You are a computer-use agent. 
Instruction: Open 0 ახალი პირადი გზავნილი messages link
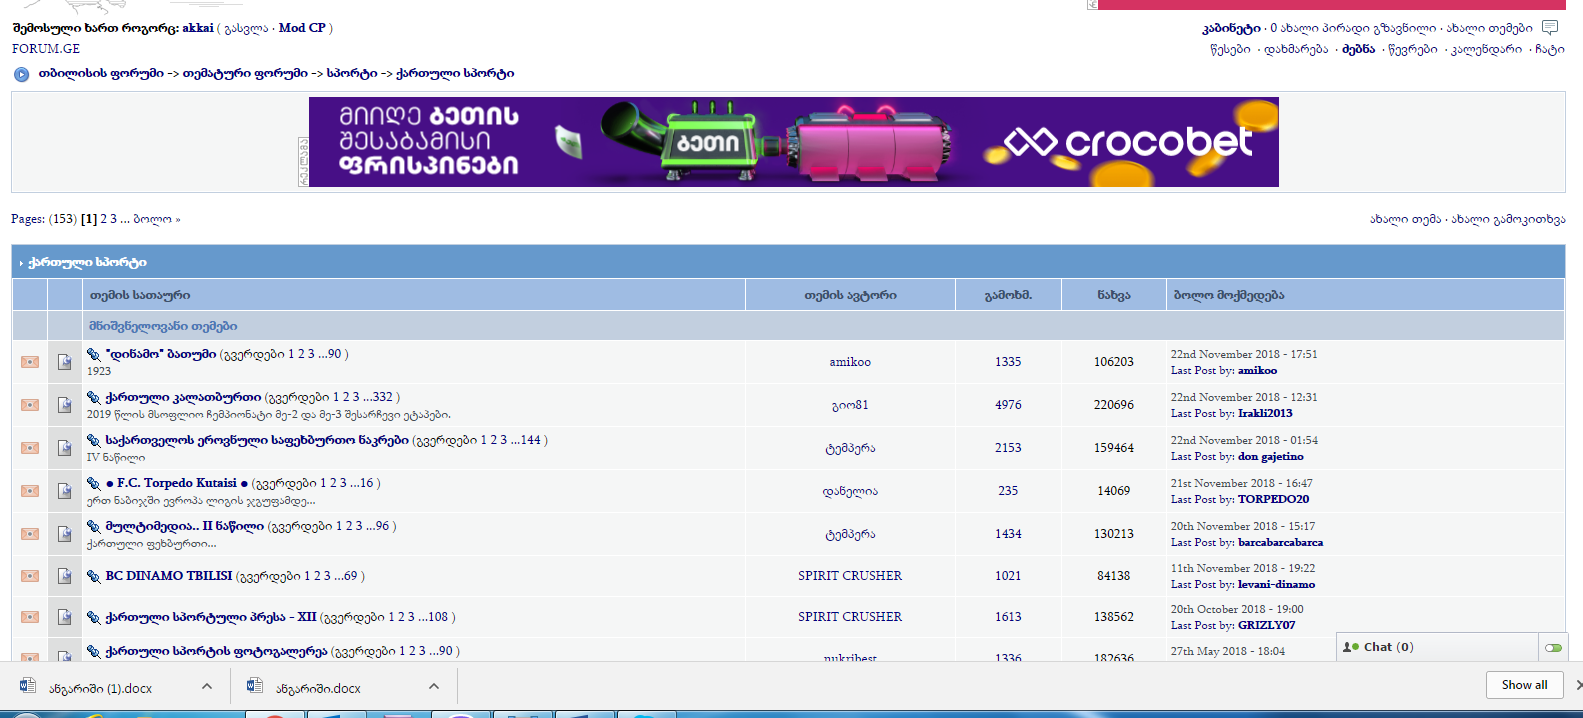[1353, 28]
